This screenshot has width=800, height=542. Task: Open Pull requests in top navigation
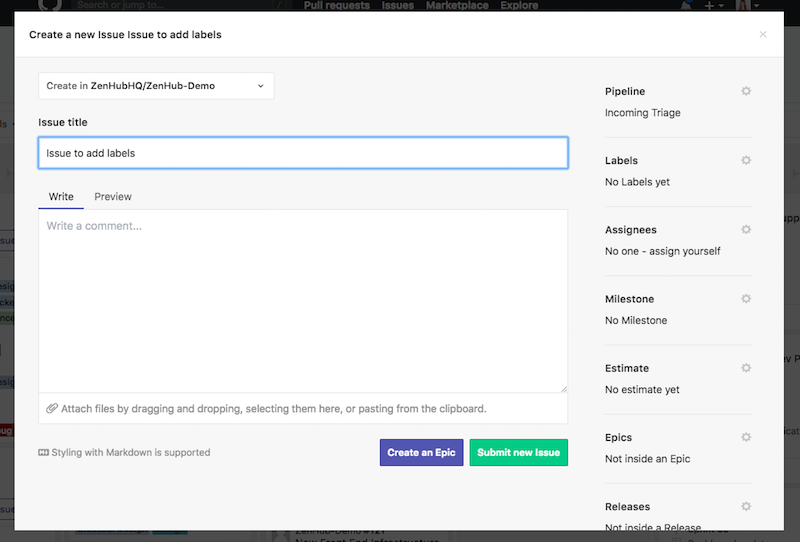tap(337, 5)
